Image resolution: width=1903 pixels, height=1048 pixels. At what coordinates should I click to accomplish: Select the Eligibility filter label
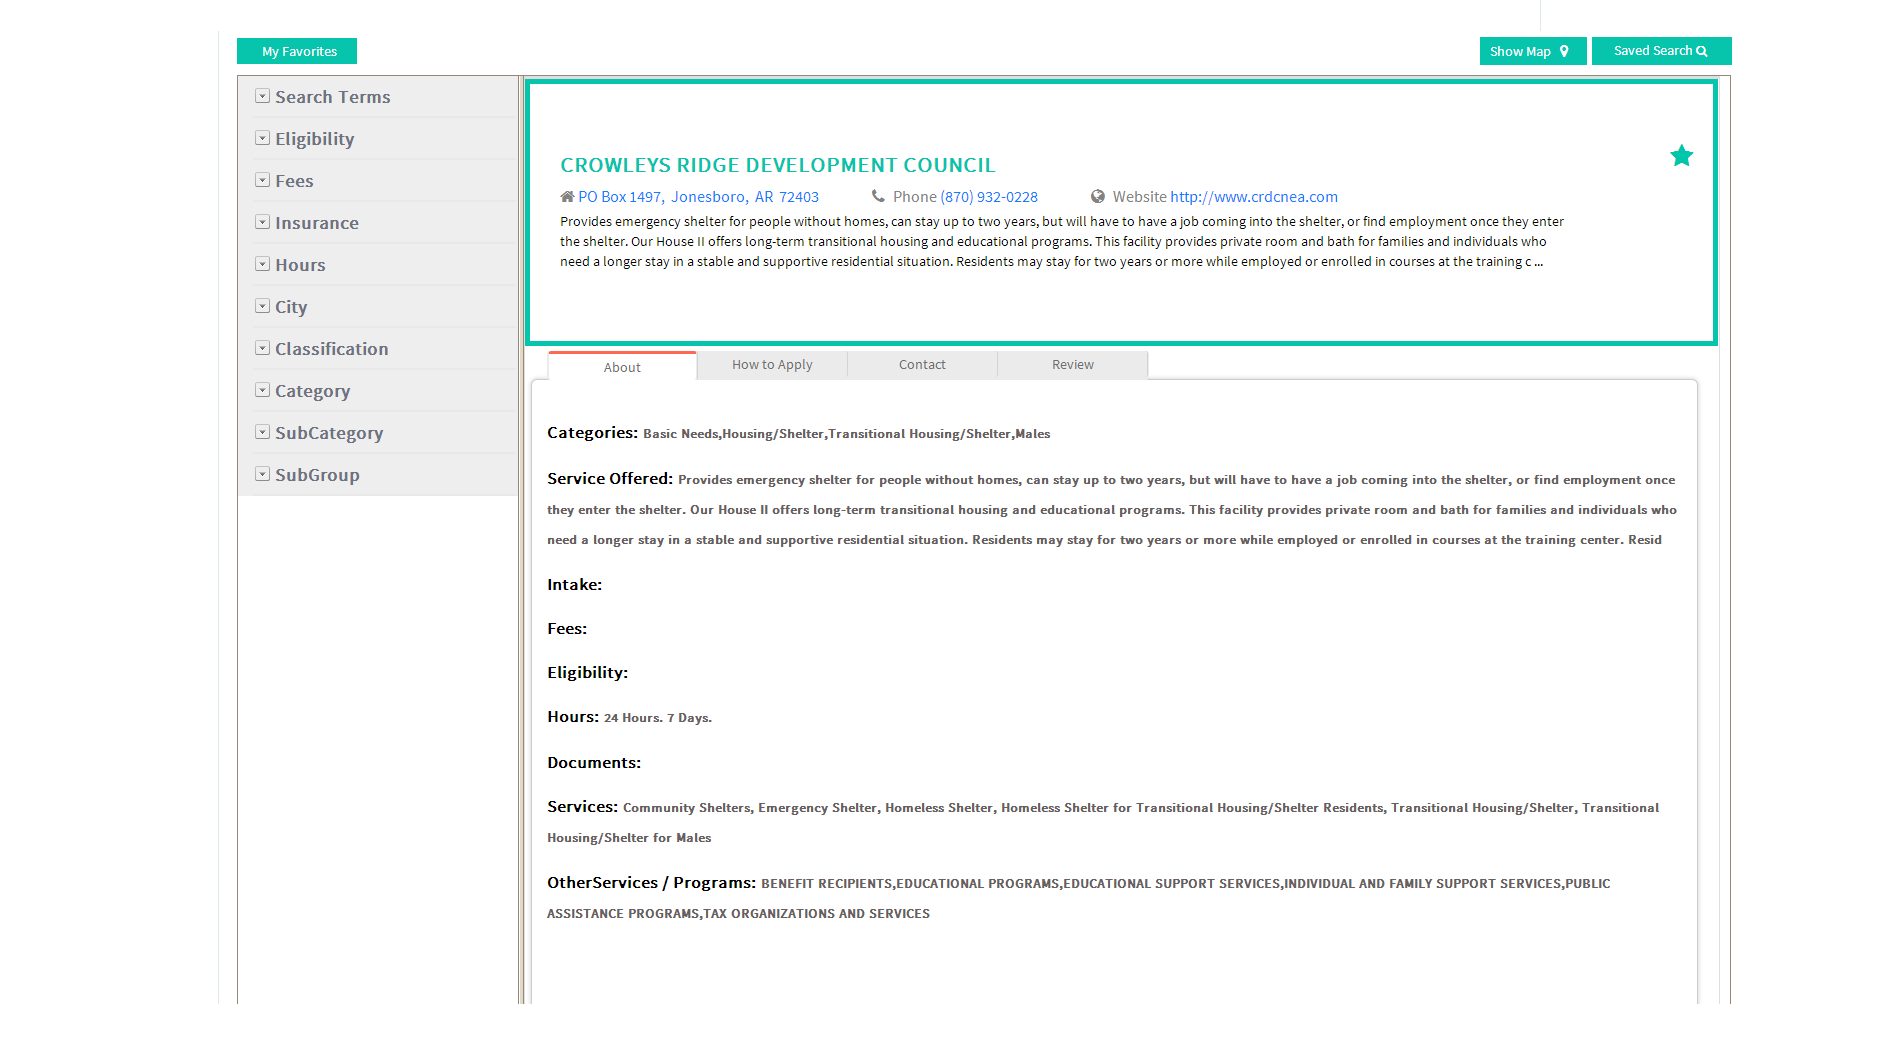coord(315,139)
